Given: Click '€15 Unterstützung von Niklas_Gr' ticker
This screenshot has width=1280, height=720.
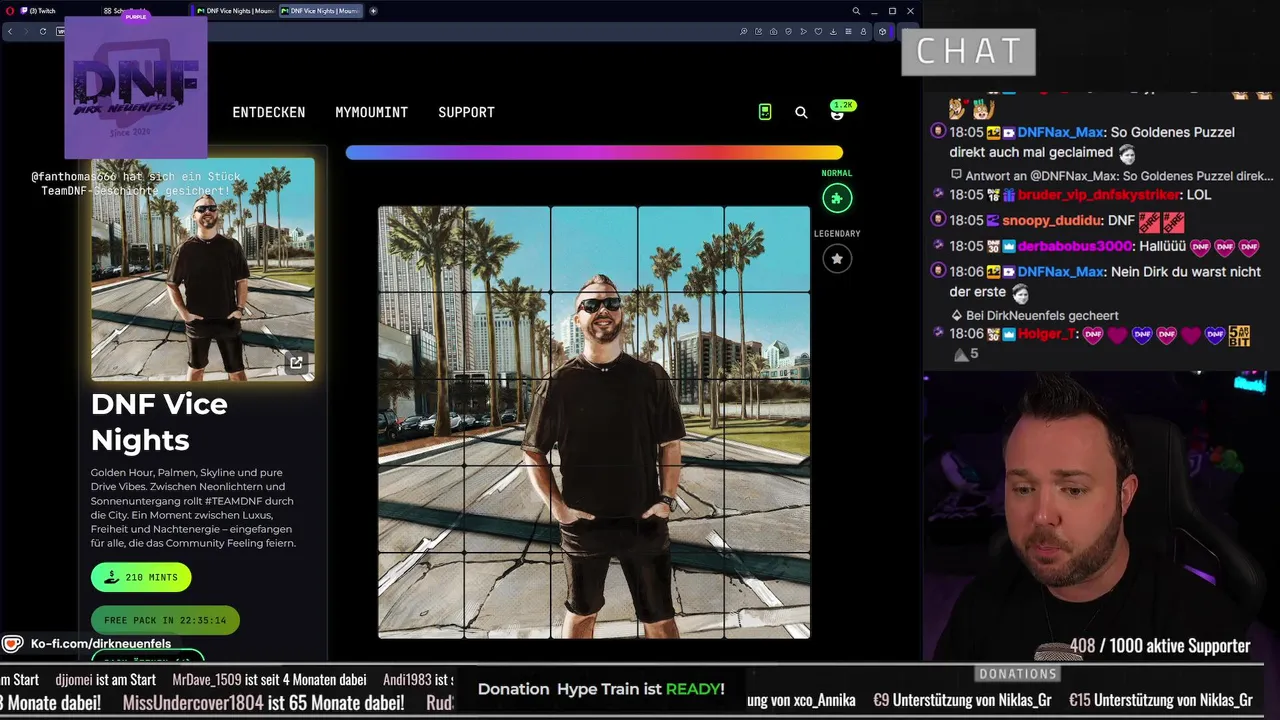Looking at the screenshot, I should (1160, 700).
